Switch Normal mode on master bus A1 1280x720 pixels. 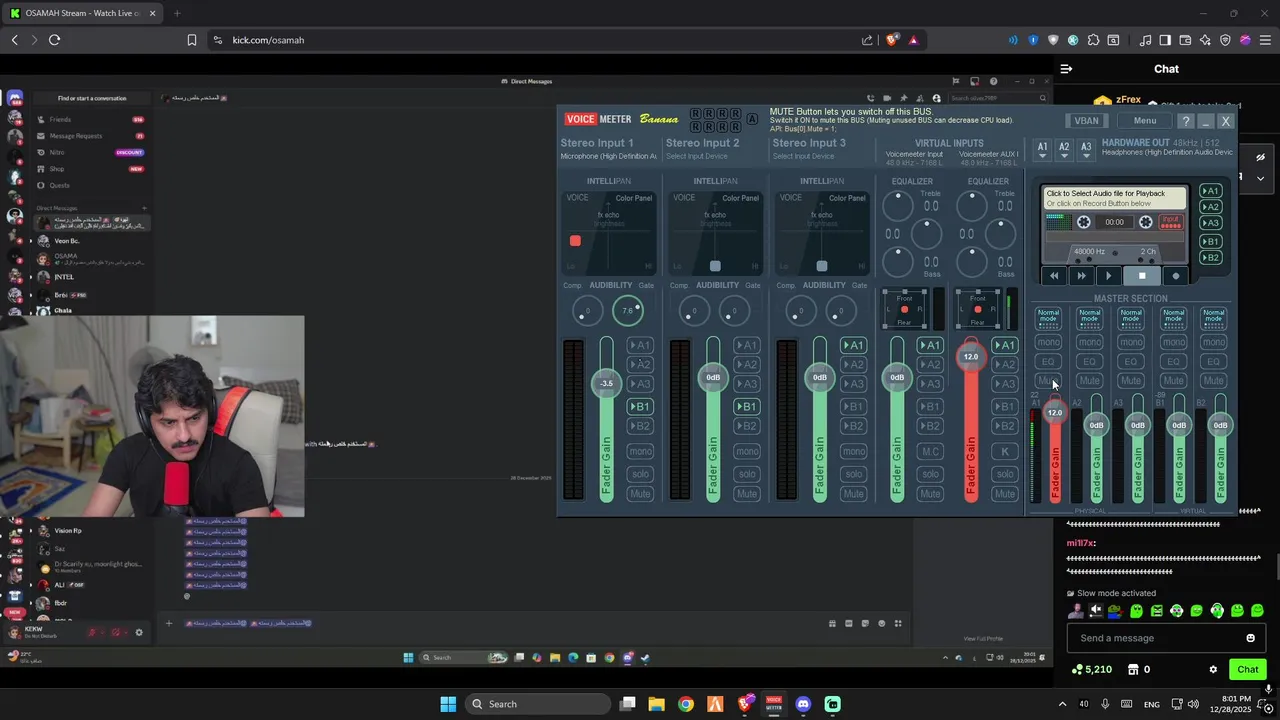1048,318
